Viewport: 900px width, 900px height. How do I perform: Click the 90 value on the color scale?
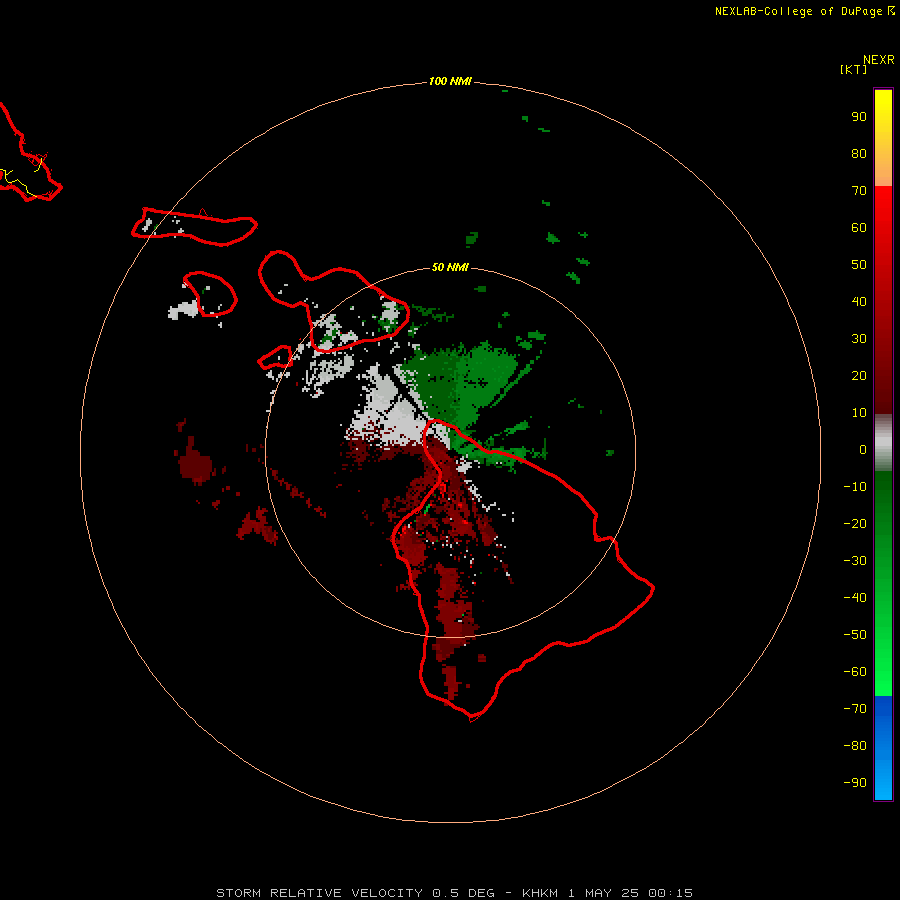click(x=859, y=117)
